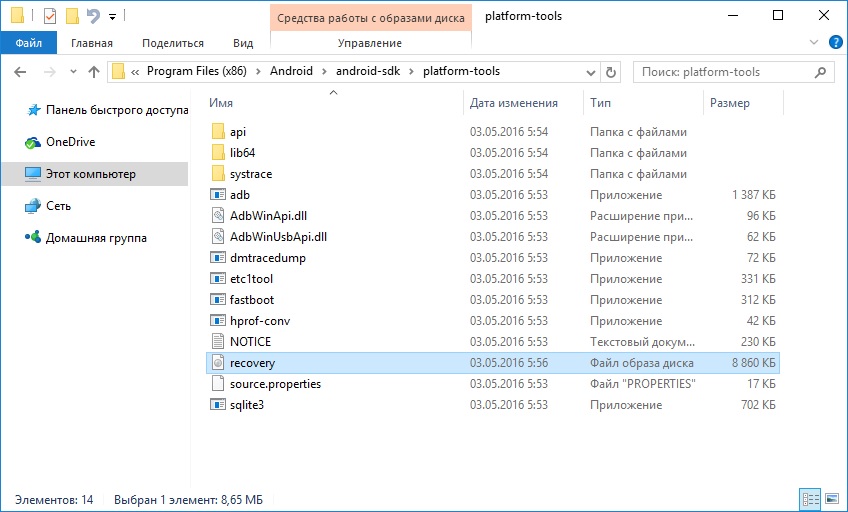Refresh the current folder view
The image size is (848, 512).
612,72
